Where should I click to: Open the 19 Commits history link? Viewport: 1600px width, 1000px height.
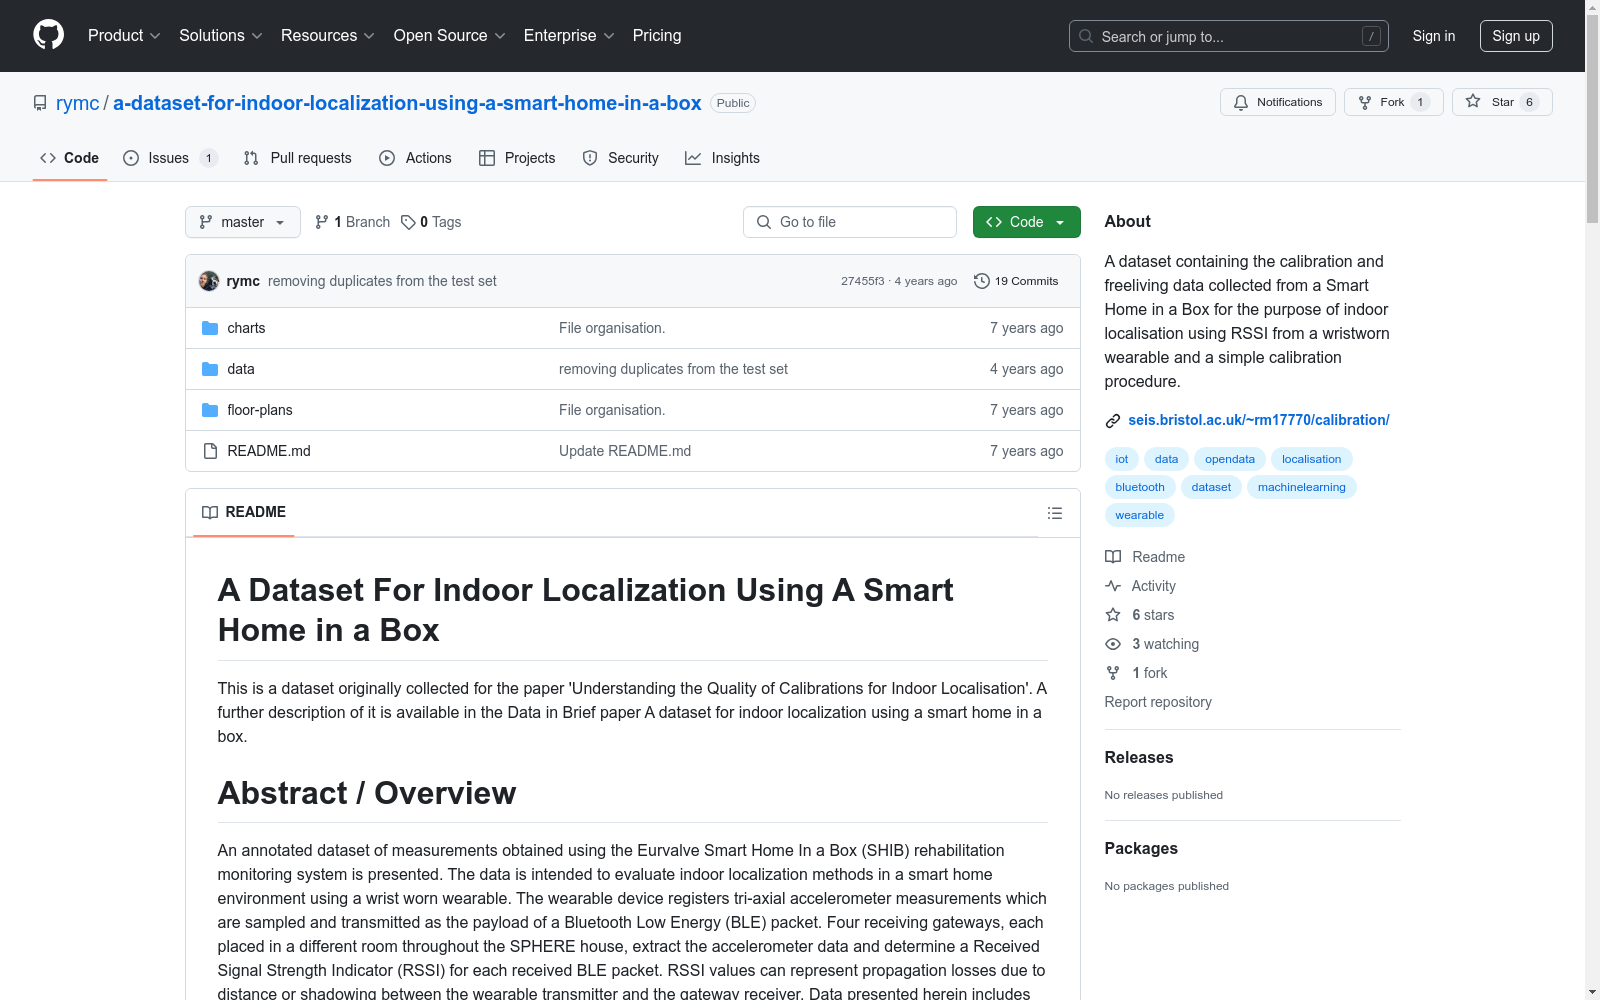[1016, 281]
